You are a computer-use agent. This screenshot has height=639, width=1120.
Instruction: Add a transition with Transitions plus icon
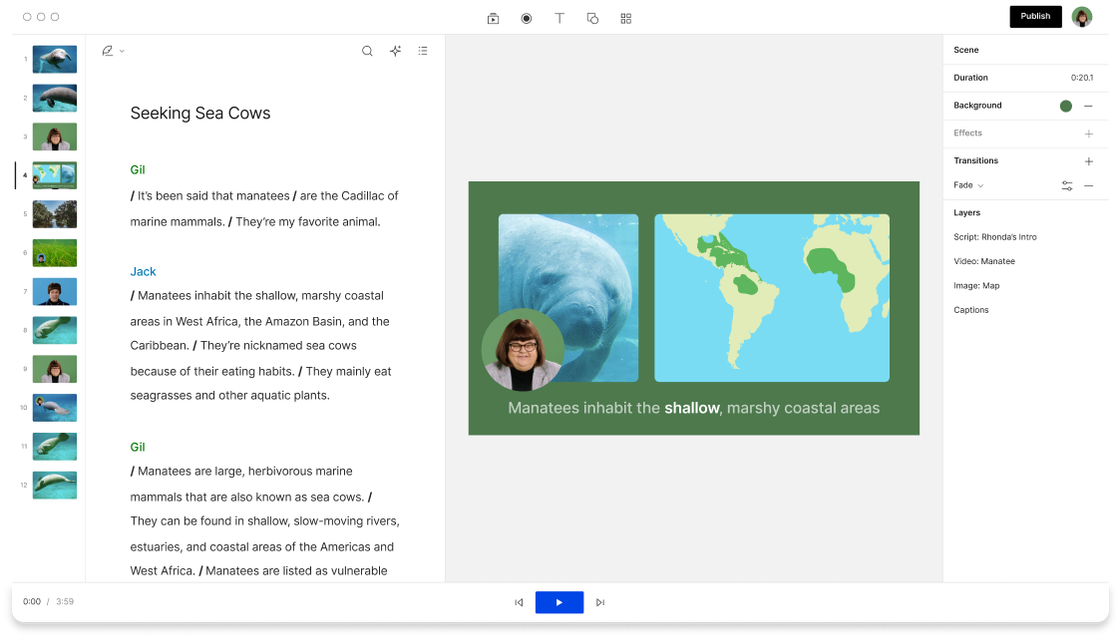pos(1089,161)
